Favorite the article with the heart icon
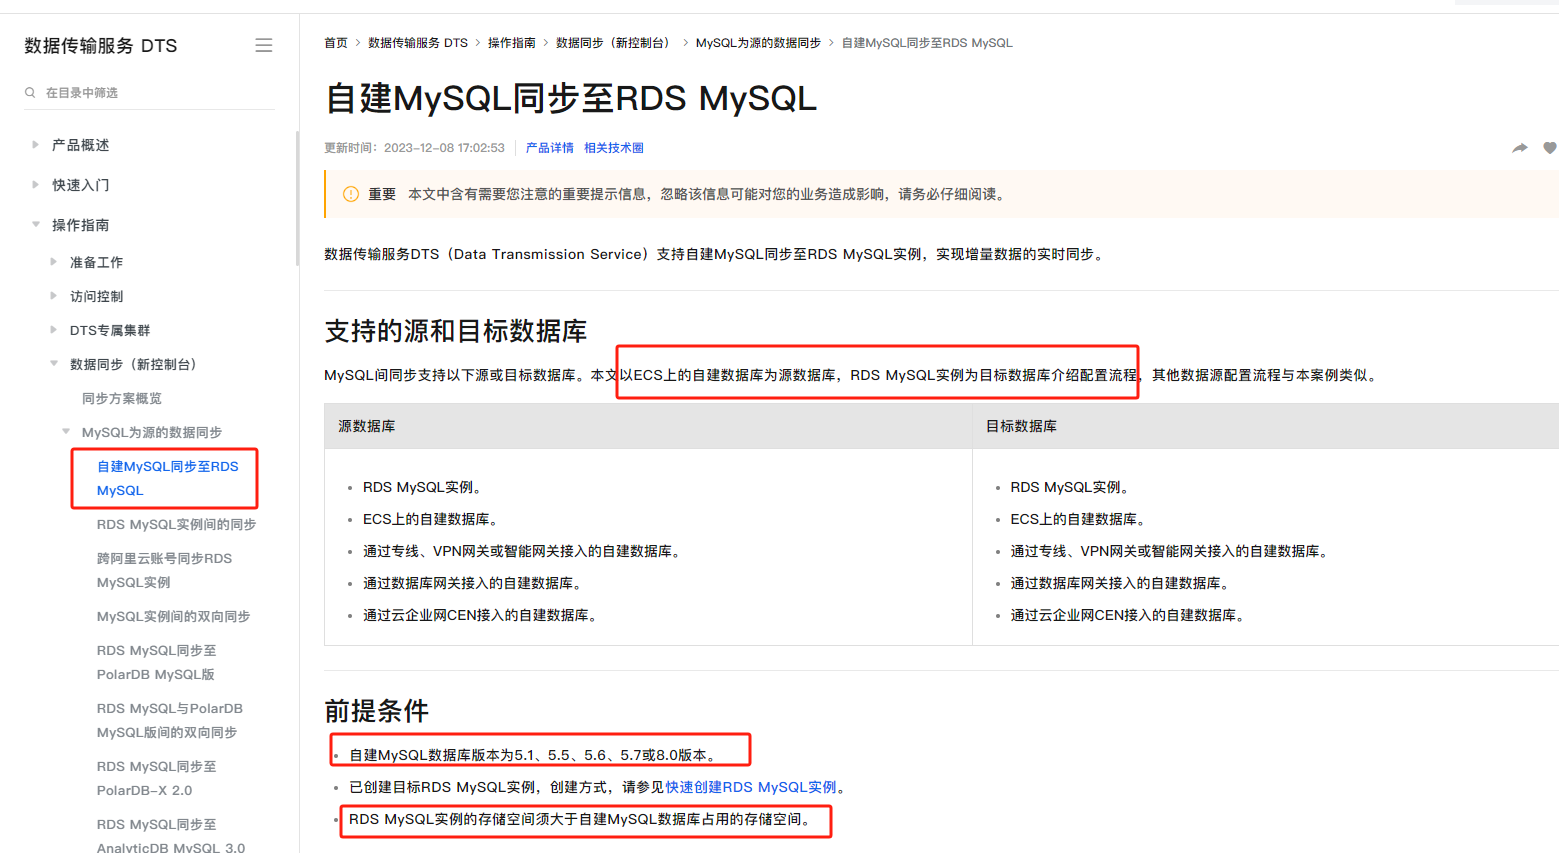This screenshot has width=1559, height=853. point(1550,148)
